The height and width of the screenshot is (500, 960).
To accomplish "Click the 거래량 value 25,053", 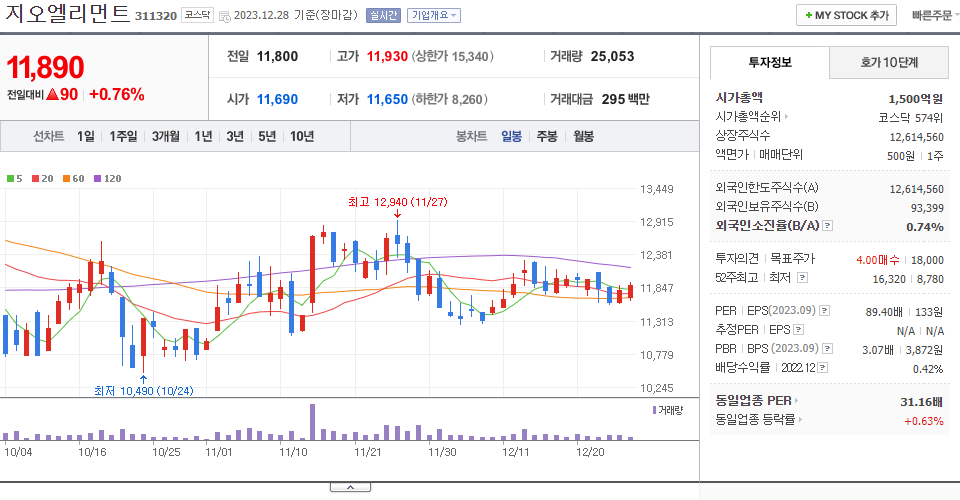I will point(612,56).
